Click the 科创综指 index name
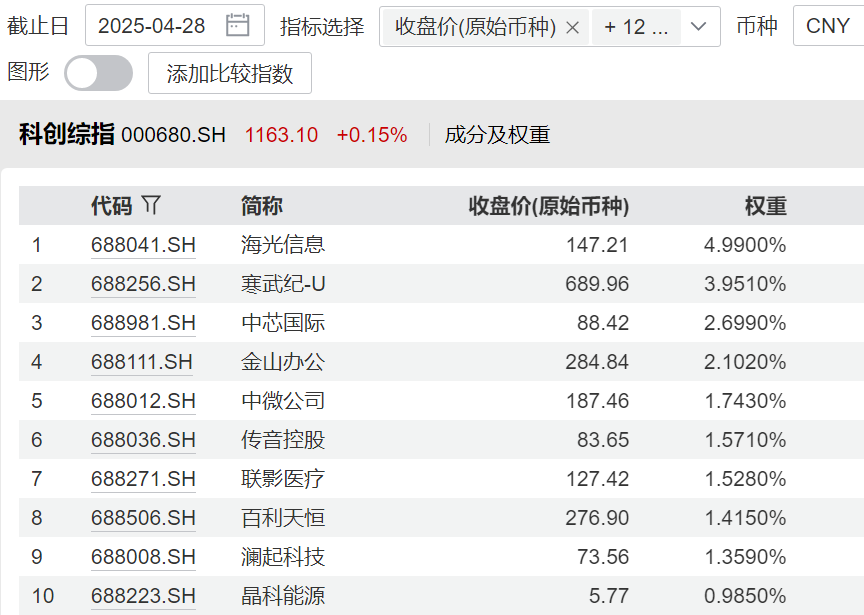Screen dimensions: 864x615 coord(67,134)
